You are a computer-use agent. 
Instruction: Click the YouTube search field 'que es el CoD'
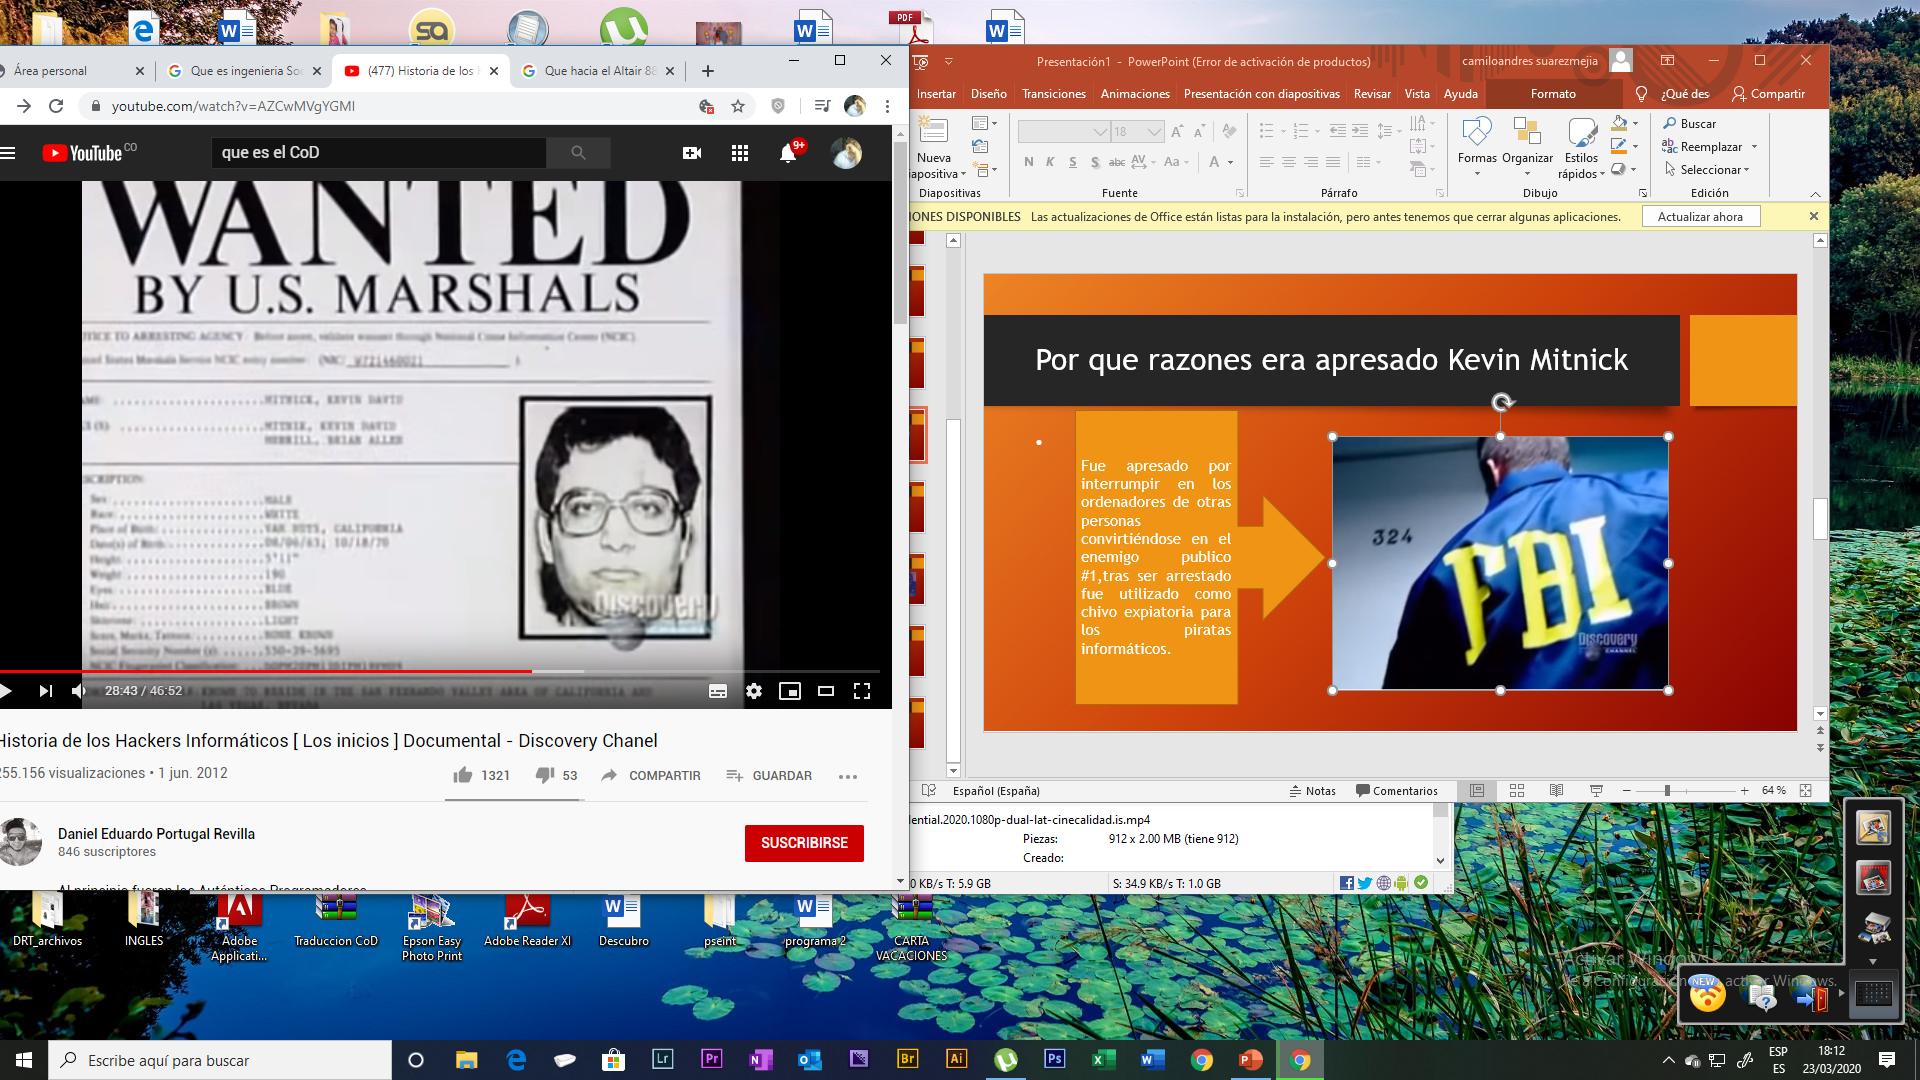click(378, 153)
